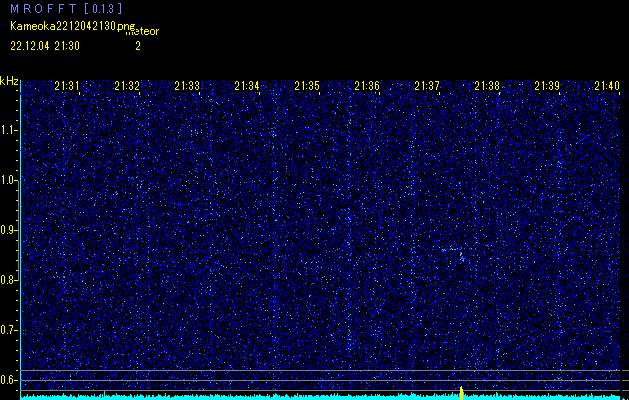This screenshot has height=400, width=629.
Task: Click the 0.7 kHz frequency tick label
Action: (9, 330)
